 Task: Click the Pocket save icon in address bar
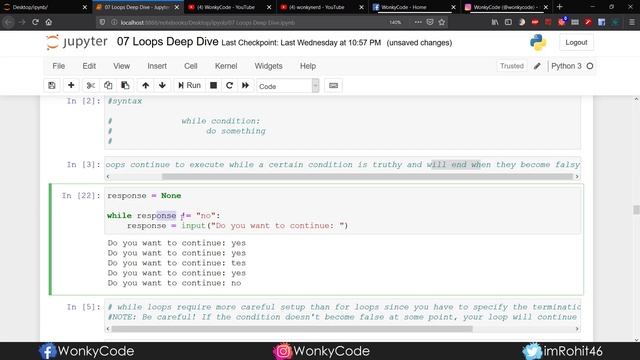(430, 22)
